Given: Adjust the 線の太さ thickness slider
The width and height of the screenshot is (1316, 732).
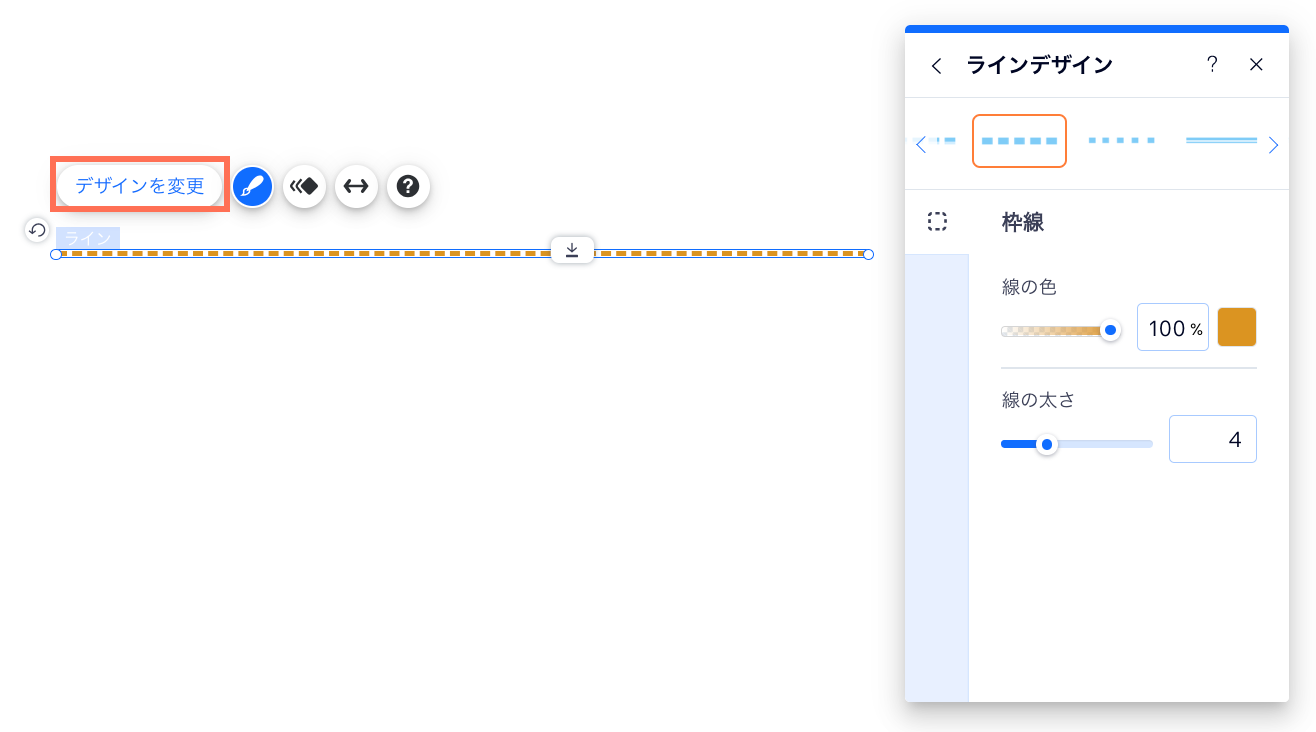Looking at the screenshot, I should [1077, 444].
